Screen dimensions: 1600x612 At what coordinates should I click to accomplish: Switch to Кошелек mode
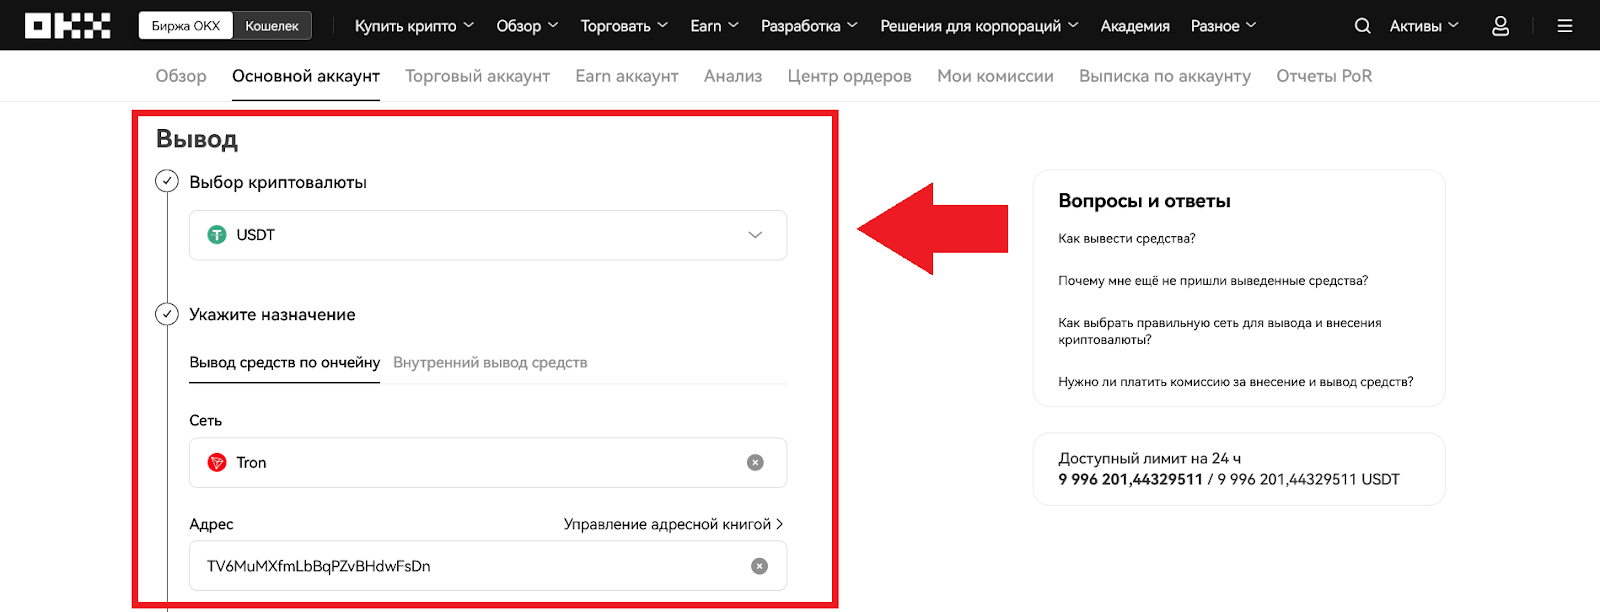coord(272,26)
